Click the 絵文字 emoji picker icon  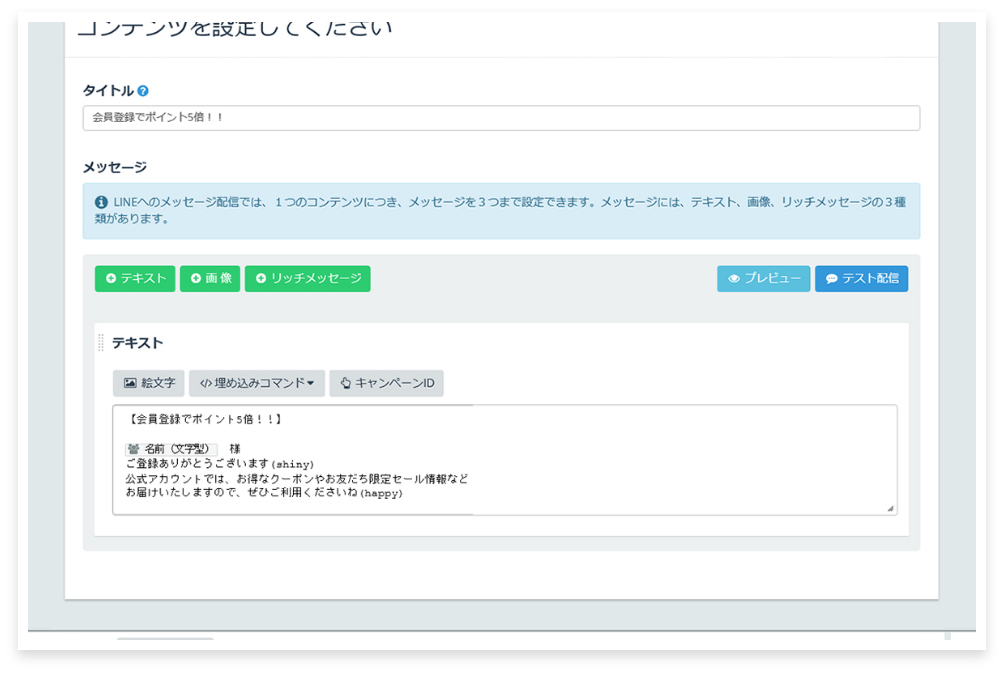pos(131,383)
